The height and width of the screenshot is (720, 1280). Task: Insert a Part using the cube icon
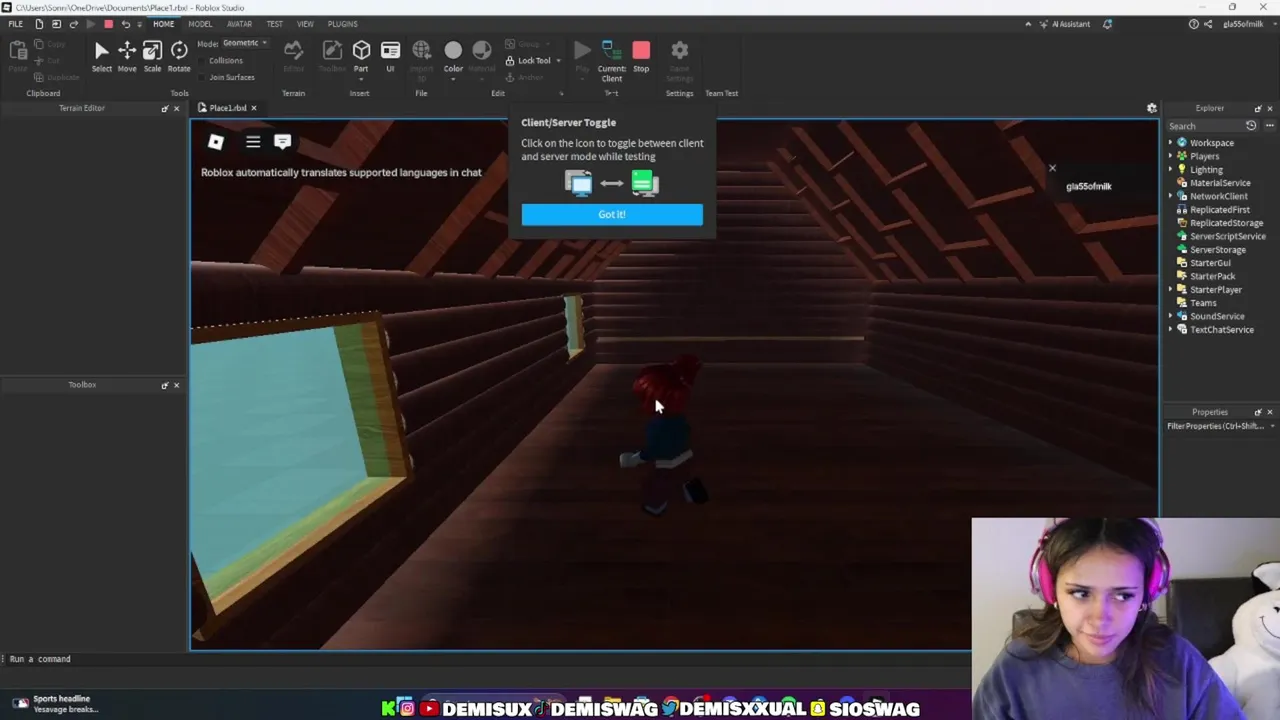(361, 50)
